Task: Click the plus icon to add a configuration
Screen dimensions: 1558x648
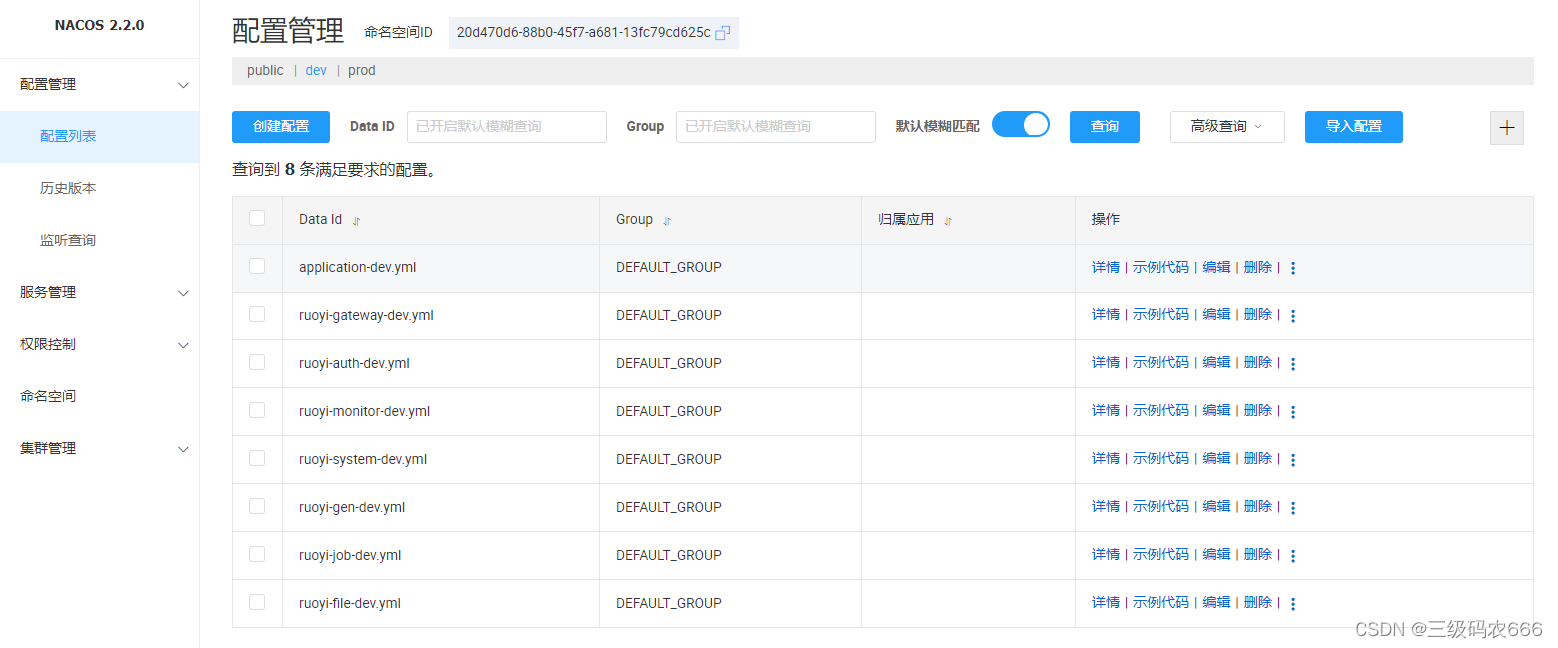Action: coord(1506,128)
